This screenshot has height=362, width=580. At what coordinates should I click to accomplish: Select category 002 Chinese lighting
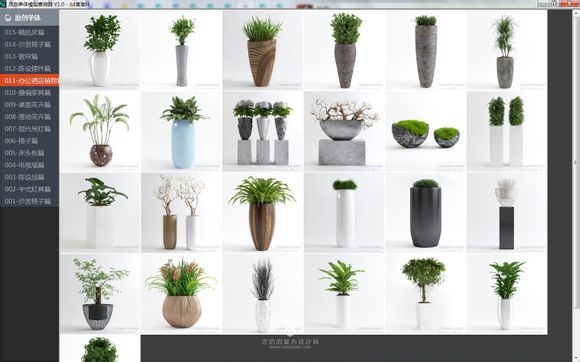click(29, 189)
